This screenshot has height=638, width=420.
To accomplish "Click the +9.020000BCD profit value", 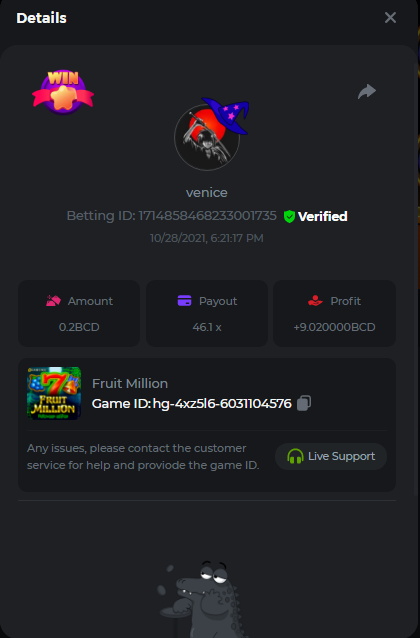I will tap(335, 327).
